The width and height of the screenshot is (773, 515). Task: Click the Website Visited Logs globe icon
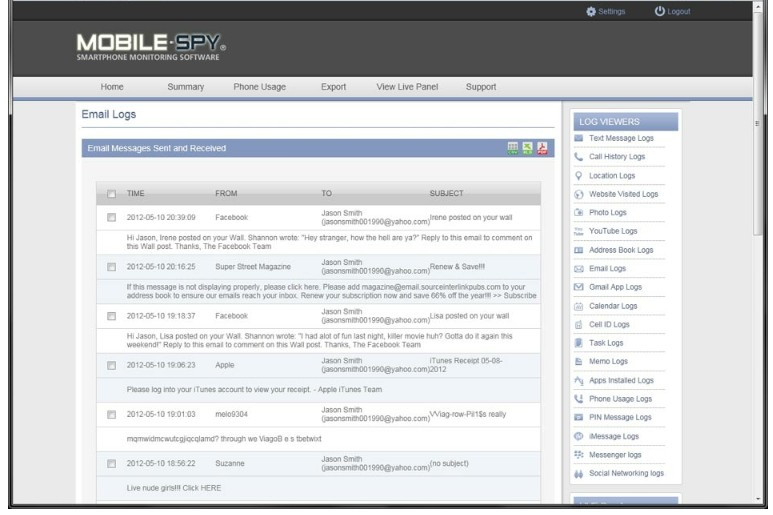pyautogui.click(x=579, y=194)
